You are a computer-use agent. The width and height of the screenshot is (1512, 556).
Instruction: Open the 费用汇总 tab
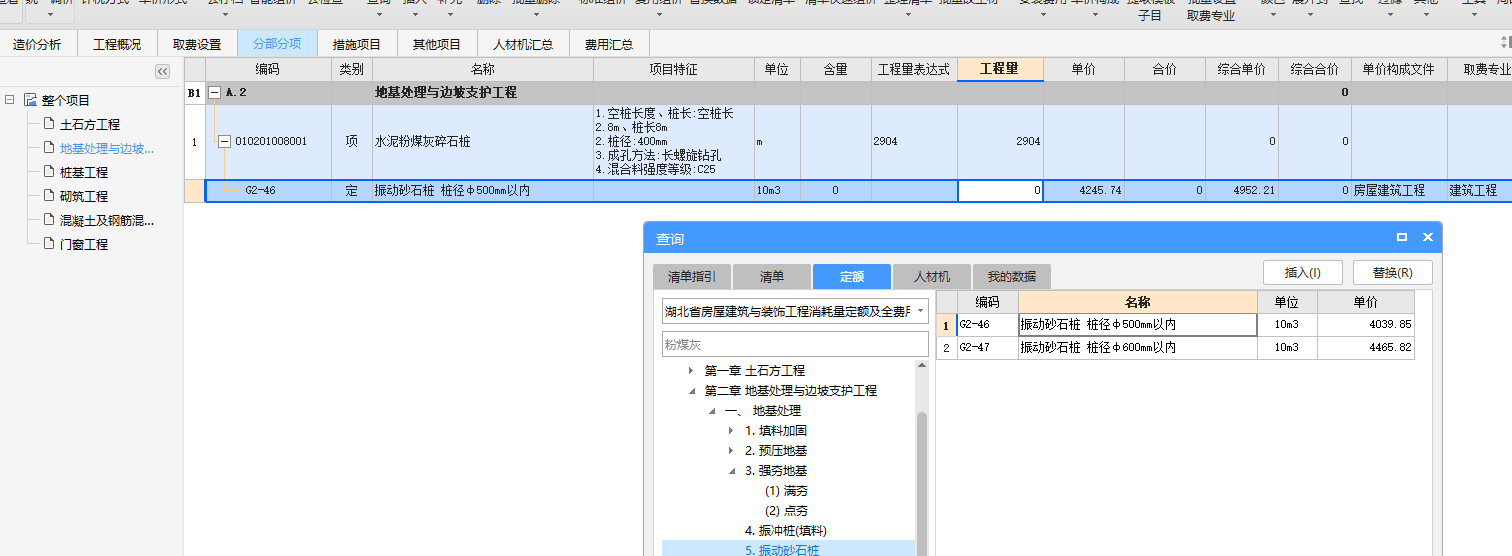[609, 44]
